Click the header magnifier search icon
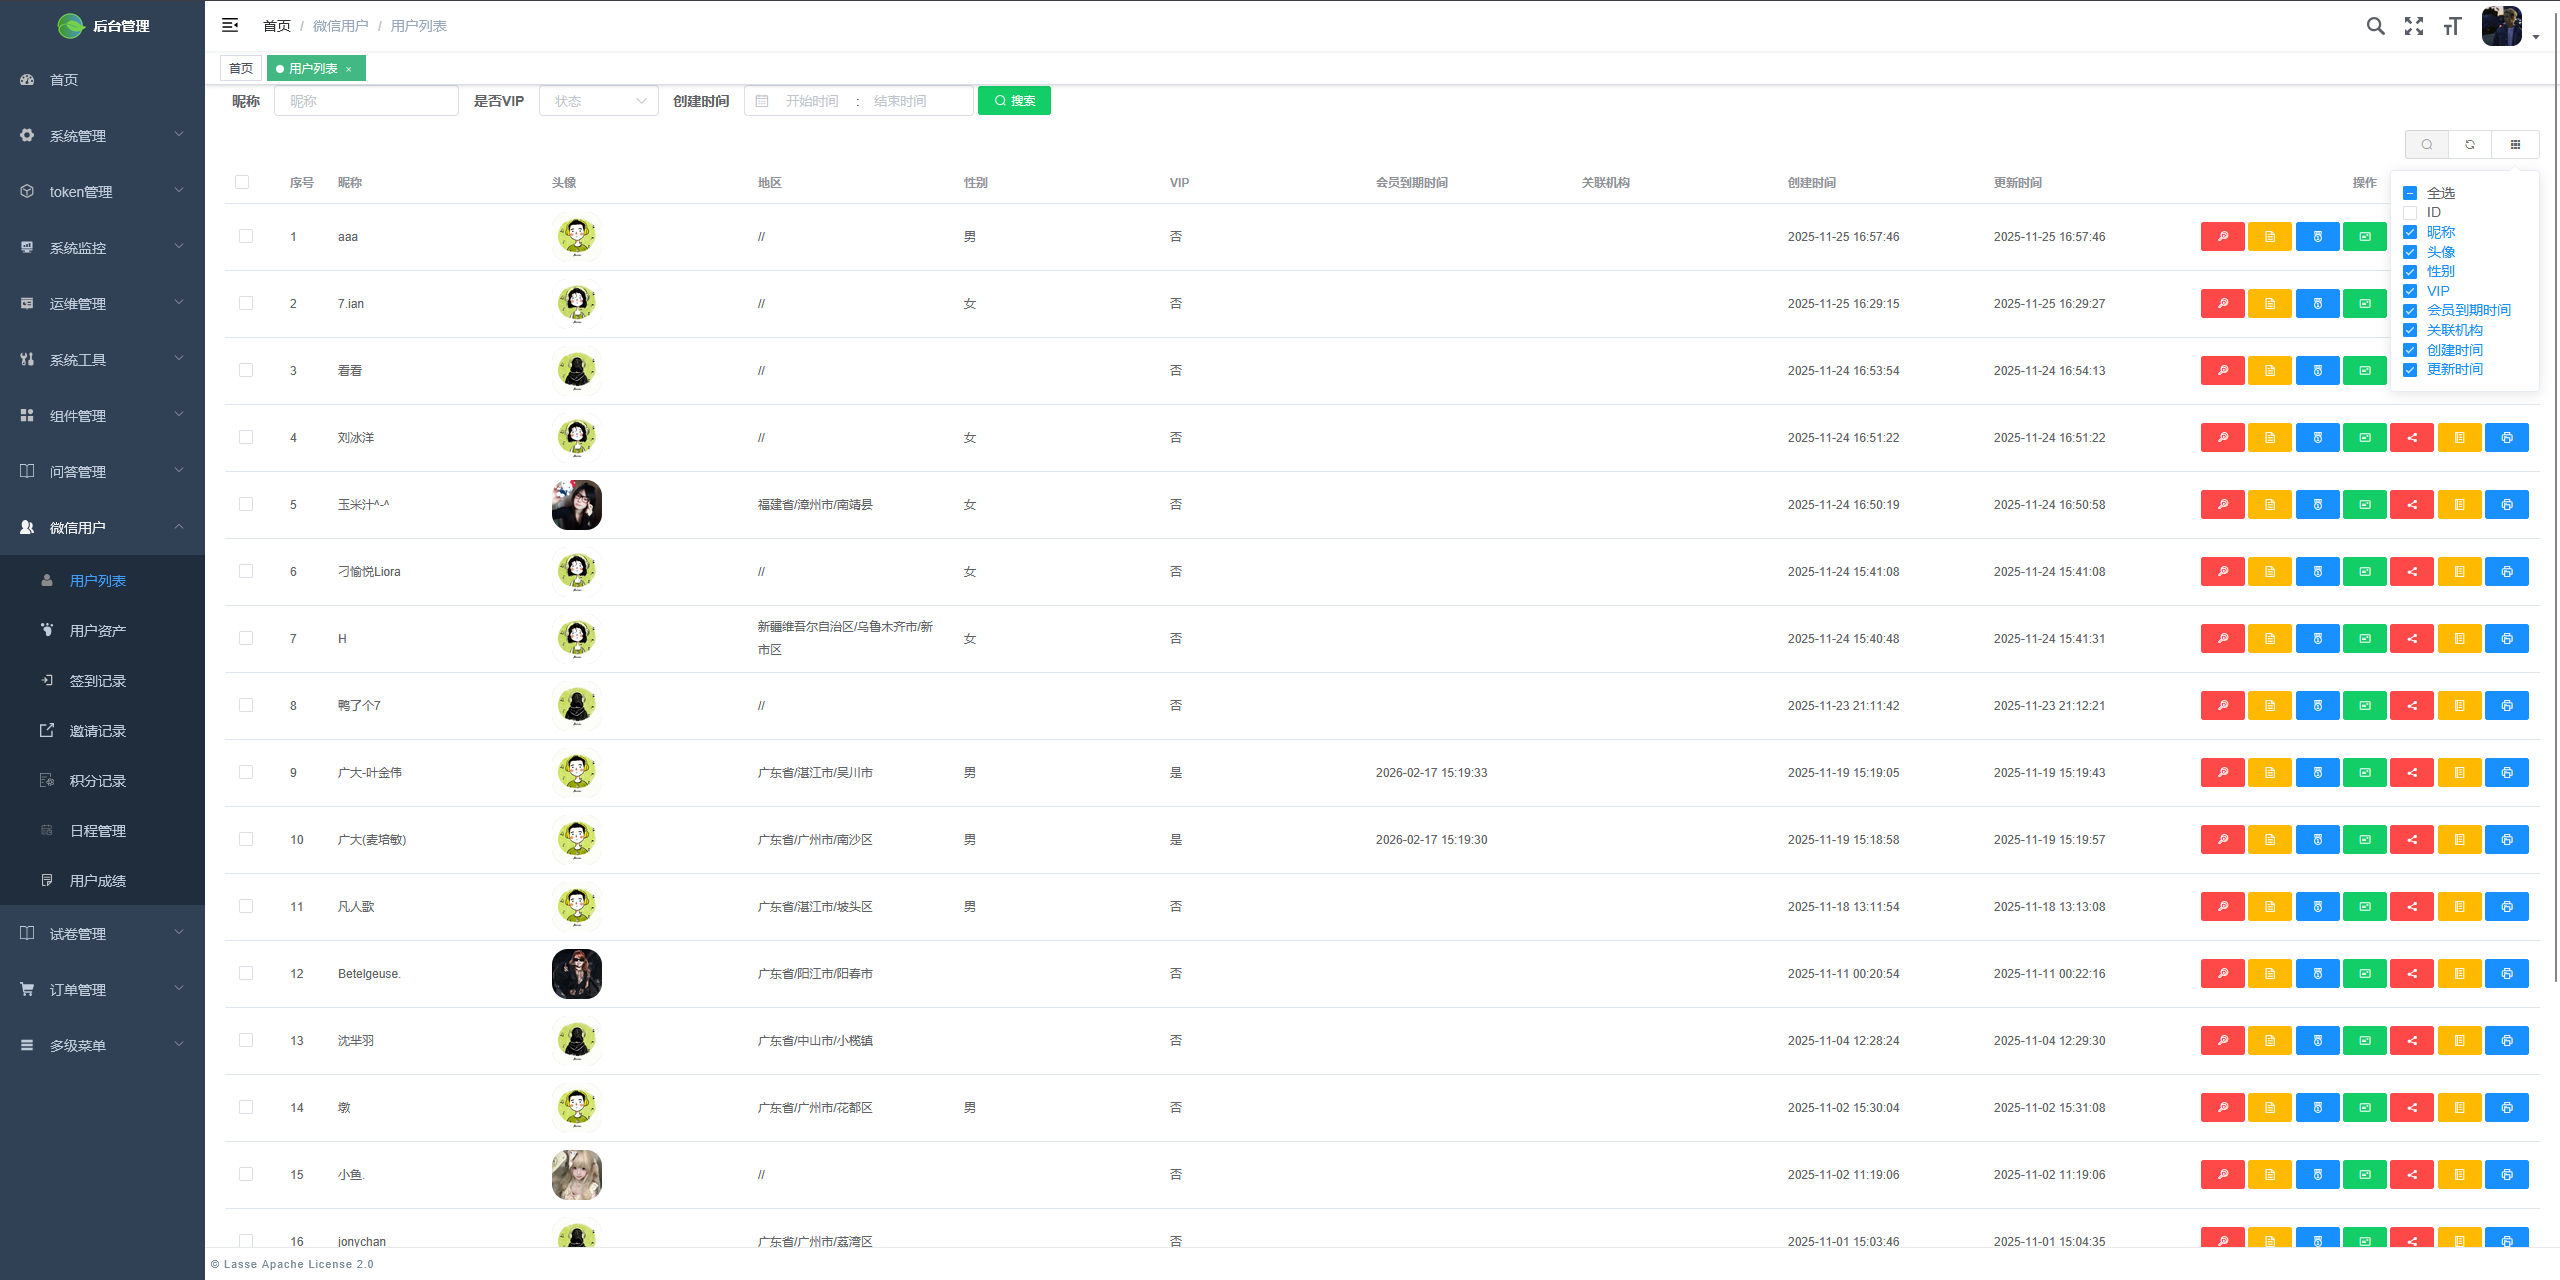 tap(2375, 26)
